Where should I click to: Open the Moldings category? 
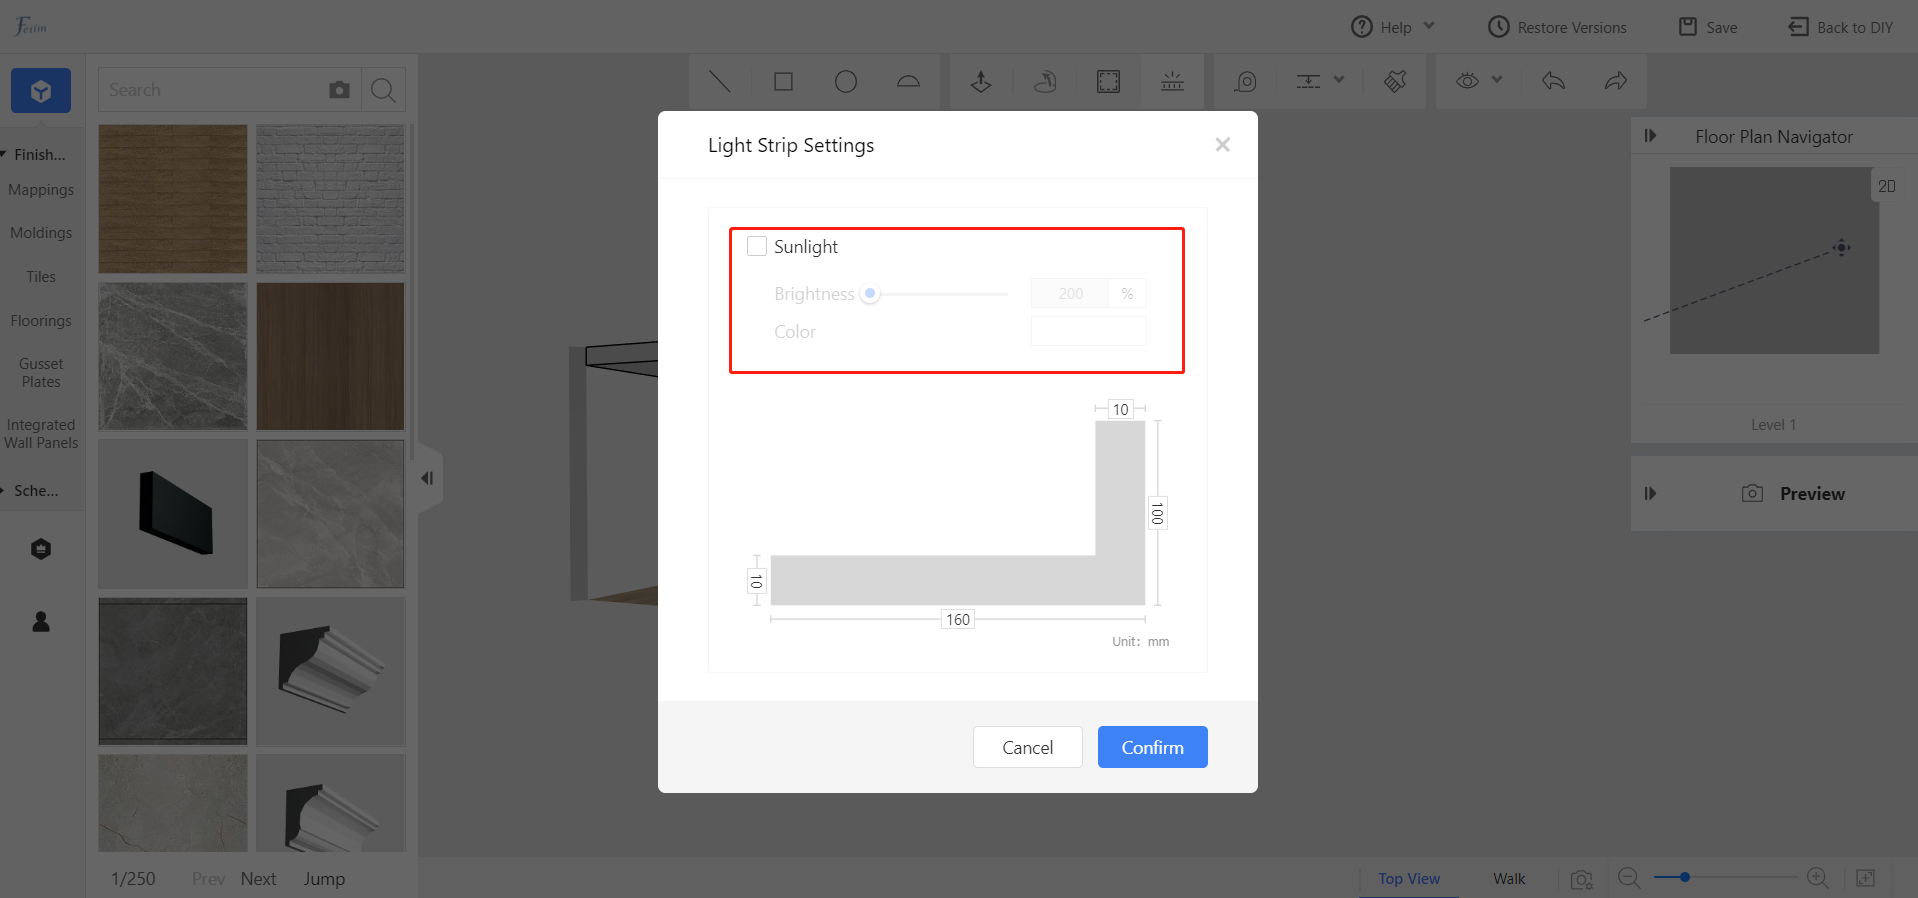click(41, 233)
